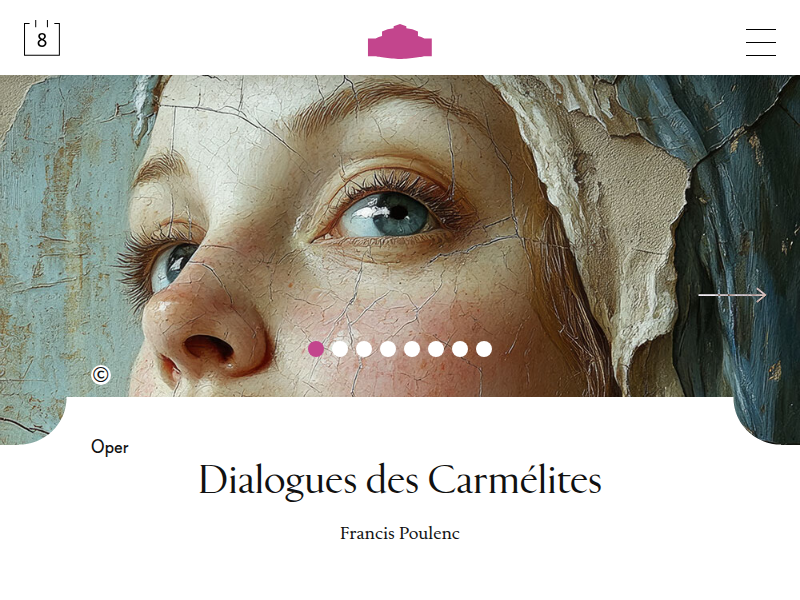
Task: Select the last carousel dot
Action: 484,349
